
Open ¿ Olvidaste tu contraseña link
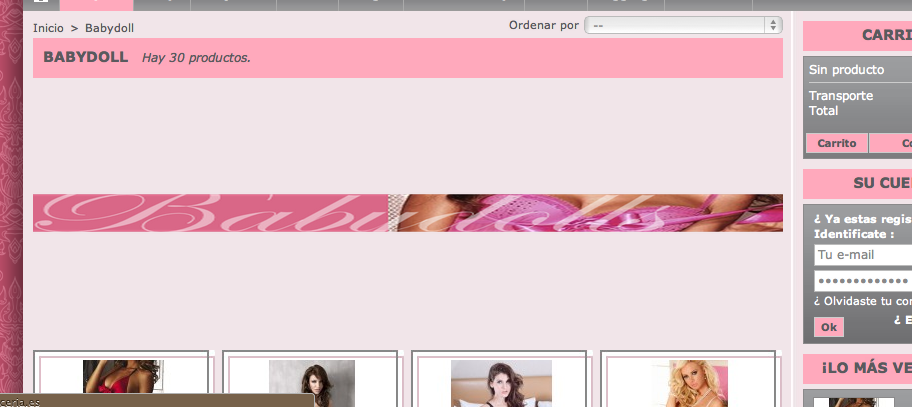[x=863, y=301]
